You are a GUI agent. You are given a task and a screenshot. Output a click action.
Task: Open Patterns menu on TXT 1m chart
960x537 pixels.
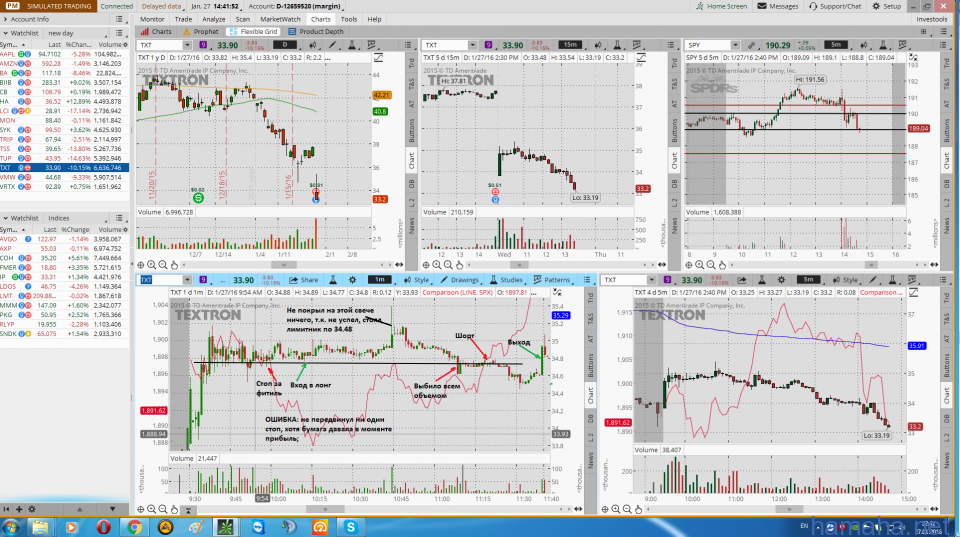pyautogui.click(x=552, y=280)
